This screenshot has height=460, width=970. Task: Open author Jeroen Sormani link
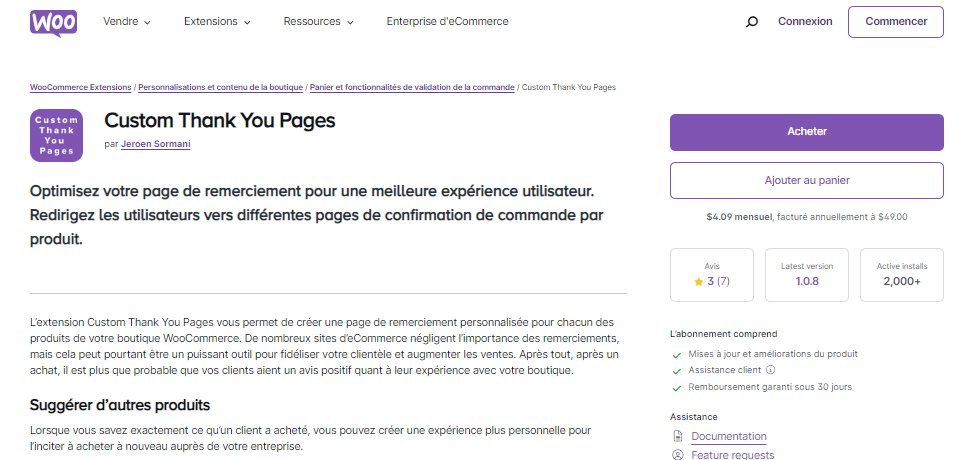click(x=155, y=144)
